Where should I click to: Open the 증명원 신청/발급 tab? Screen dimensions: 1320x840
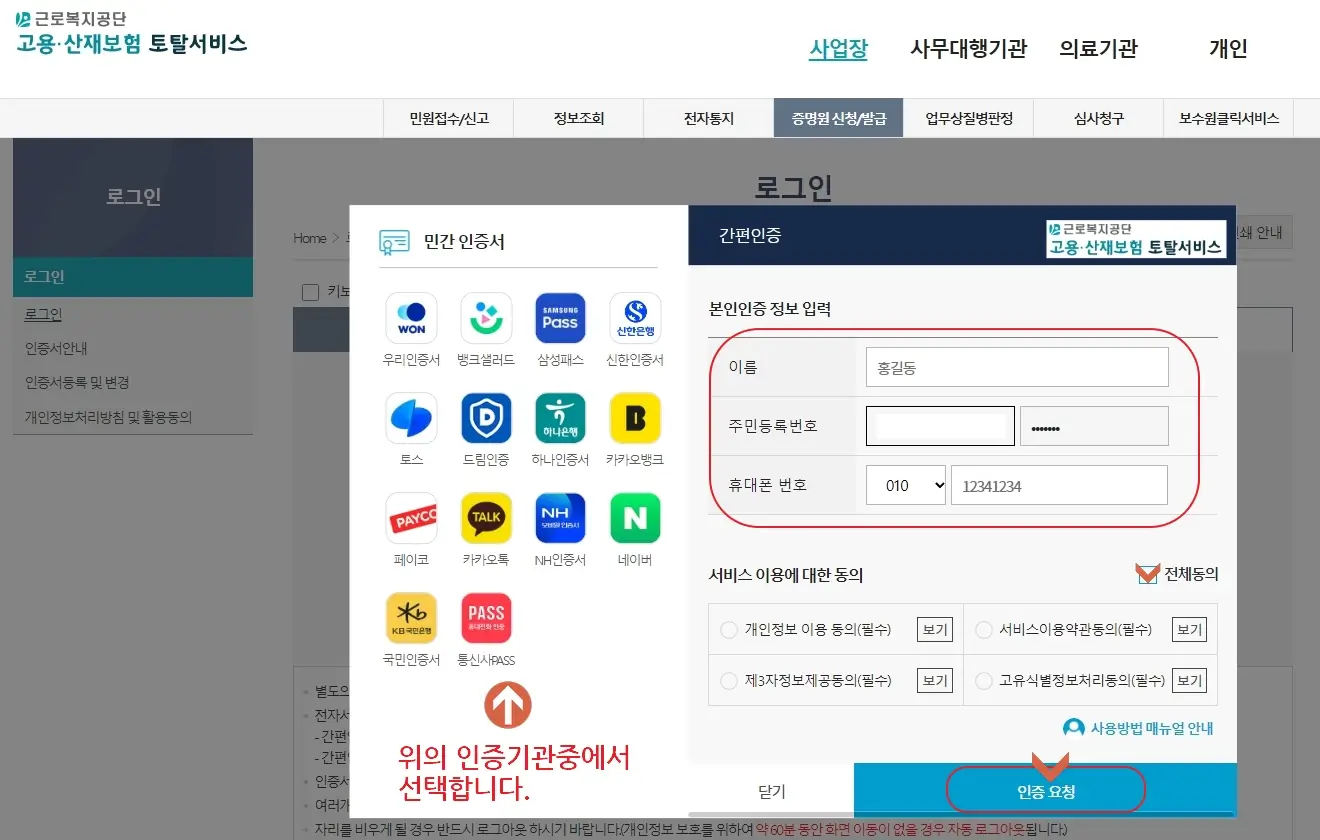(838, 118)
